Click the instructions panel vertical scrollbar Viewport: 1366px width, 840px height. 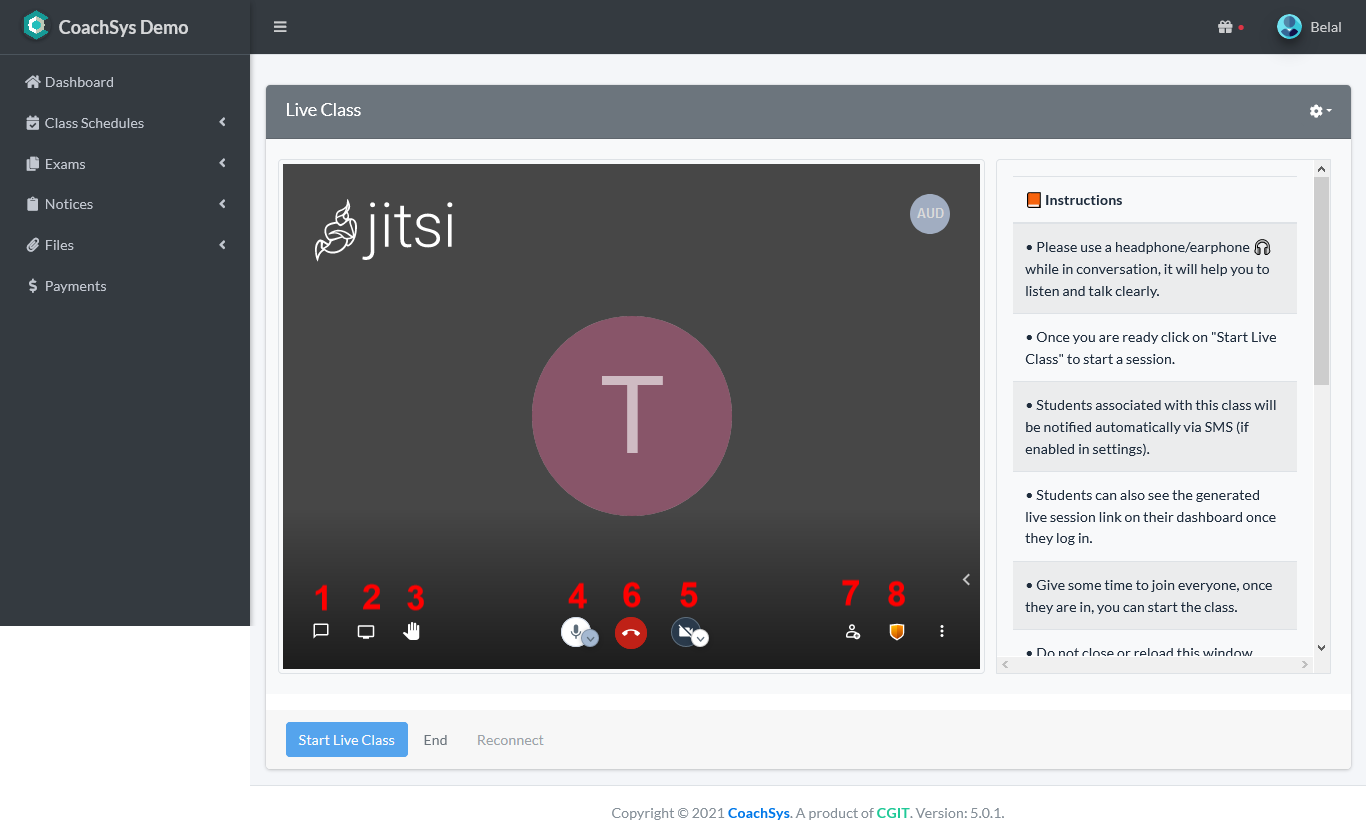click(1321, 281)
